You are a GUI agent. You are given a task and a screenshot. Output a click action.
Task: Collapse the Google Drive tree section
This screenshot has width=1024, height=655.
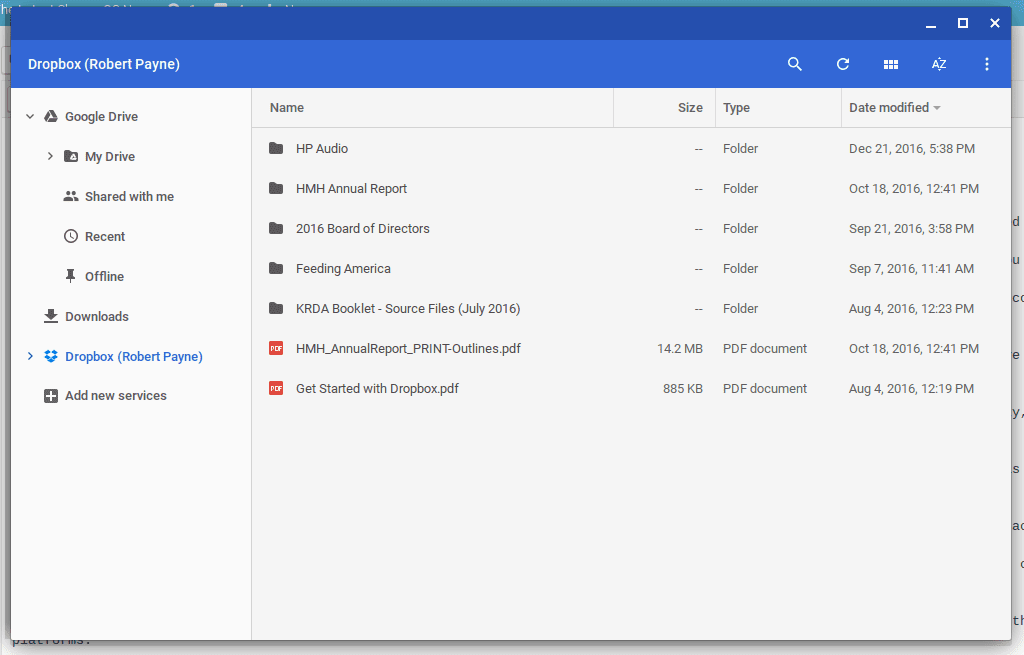[29, 116]
